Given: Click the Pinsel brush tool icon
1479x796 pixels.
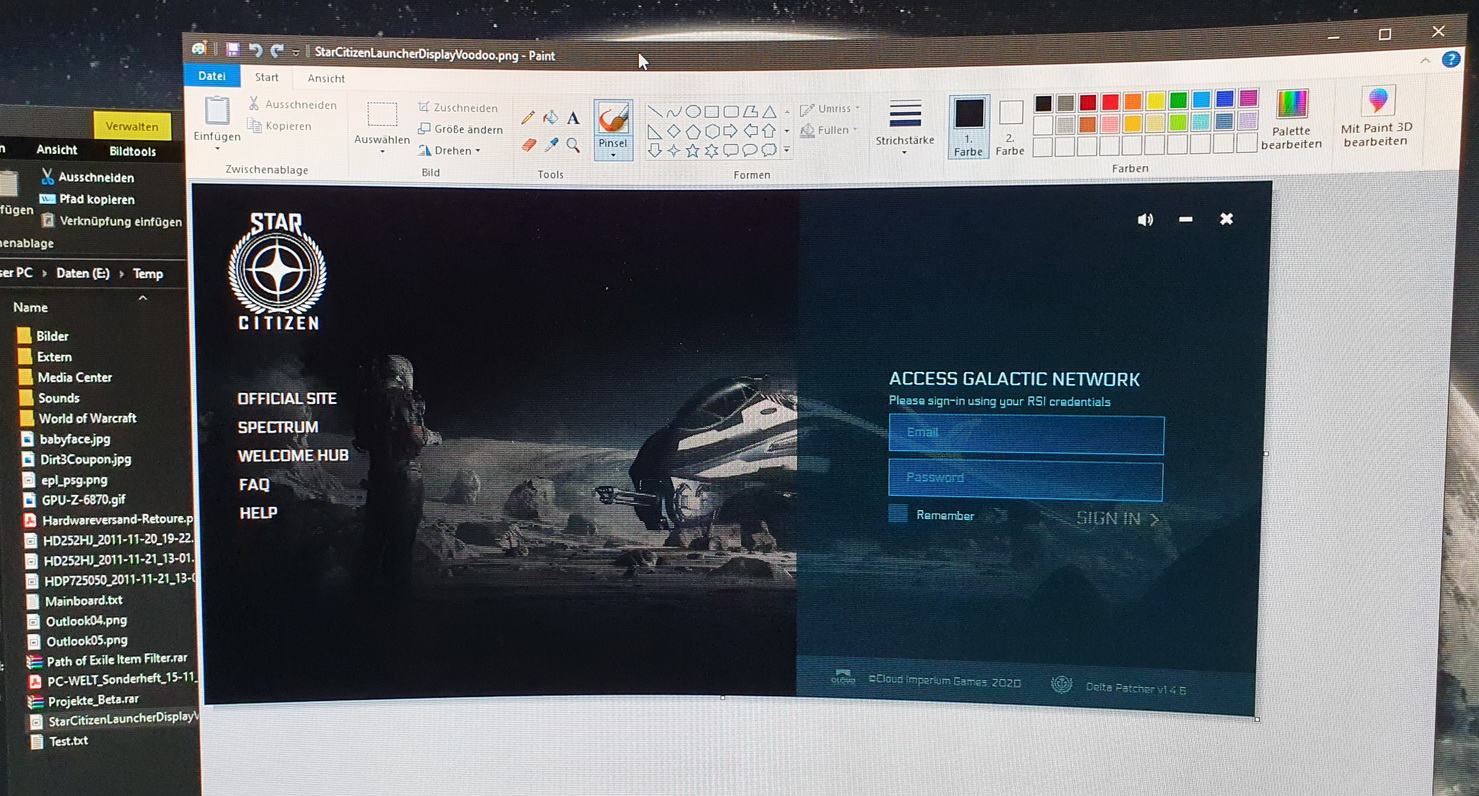Looking at the screenshot, I should point(613,119).
